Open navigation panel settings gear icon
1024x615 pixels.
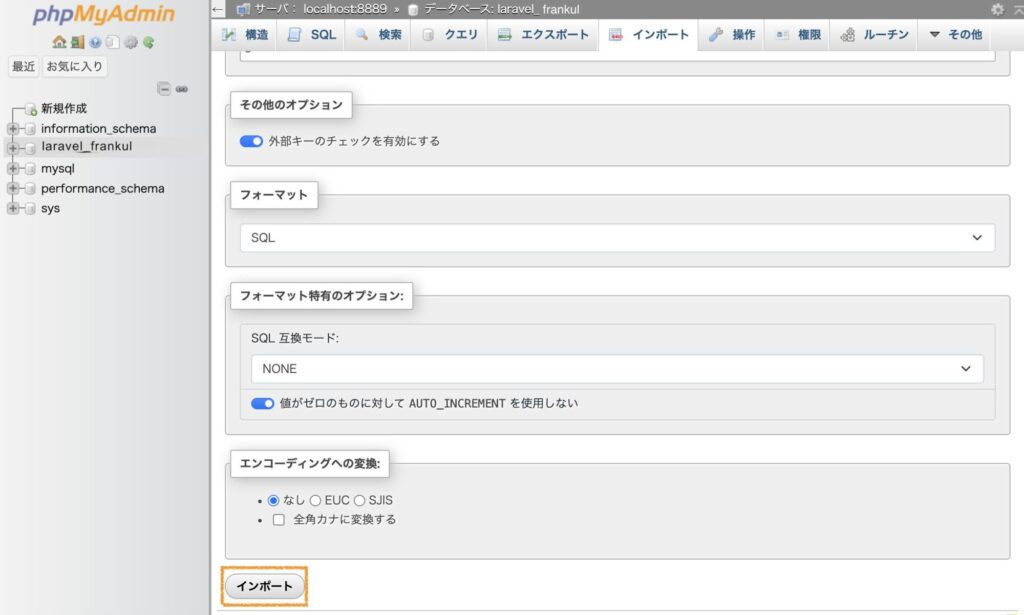pyautogui.click(x=130, y=43)
